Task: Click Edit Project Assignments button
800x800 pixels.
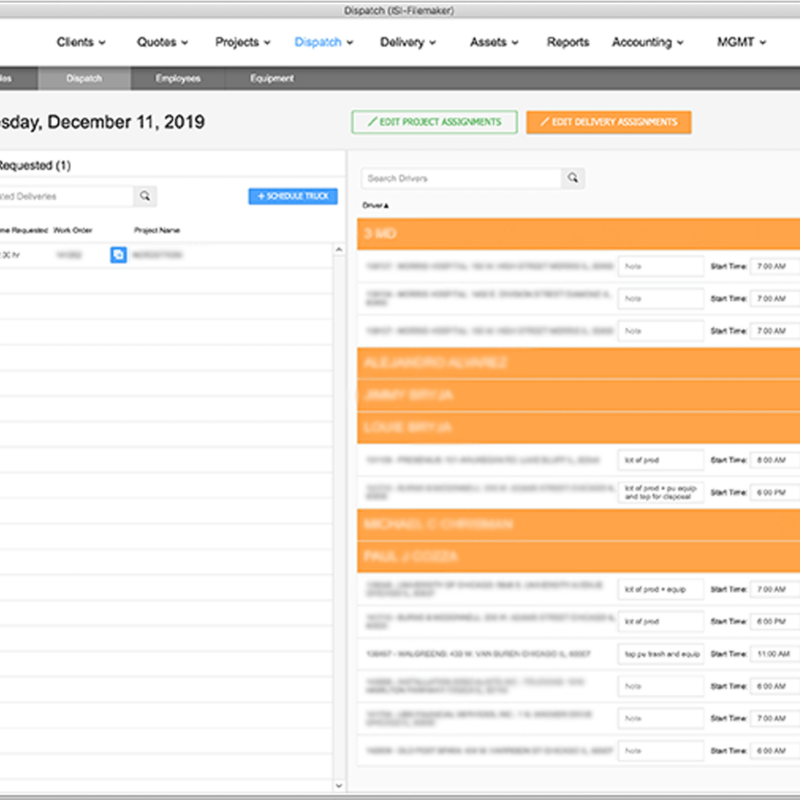Action: coord(434,122)
